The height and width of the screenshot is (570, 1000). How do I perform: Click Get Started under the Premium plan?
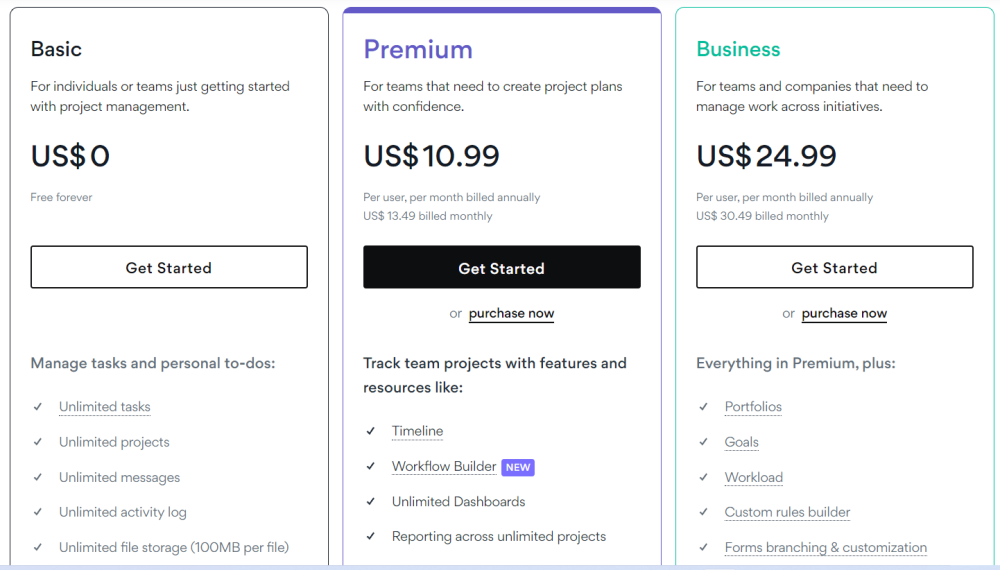coord(501,268)
